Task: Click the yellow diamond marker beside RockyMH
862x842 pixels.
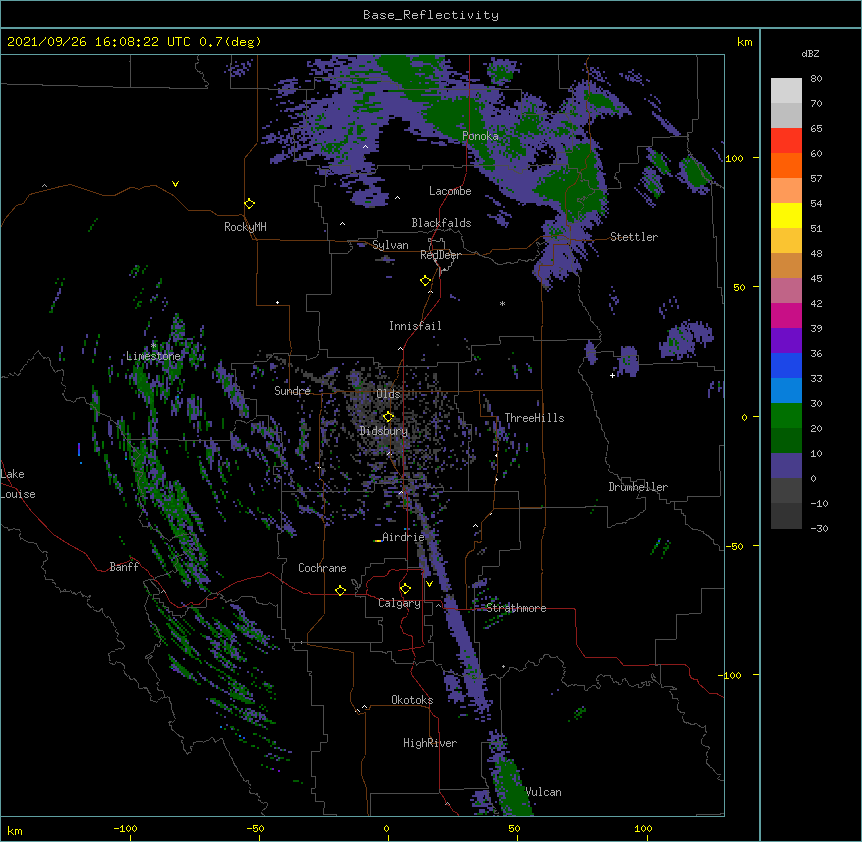Action: pyautogui.click(x=249, y=204)
